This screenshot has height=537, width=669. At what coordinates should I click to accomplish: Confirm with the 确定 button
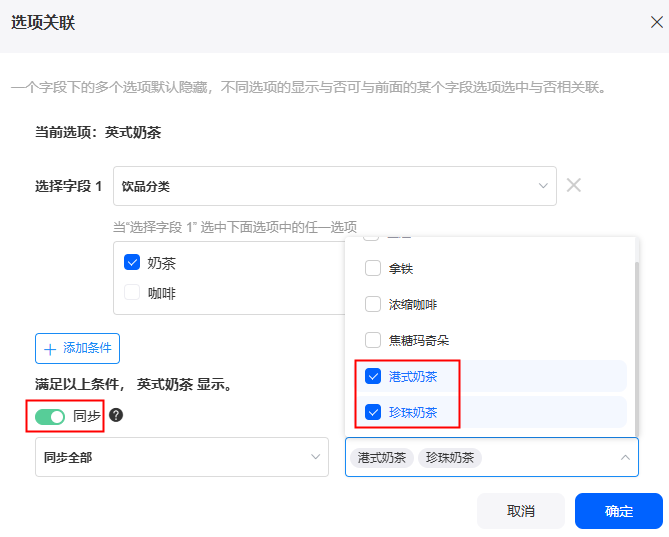619,511
